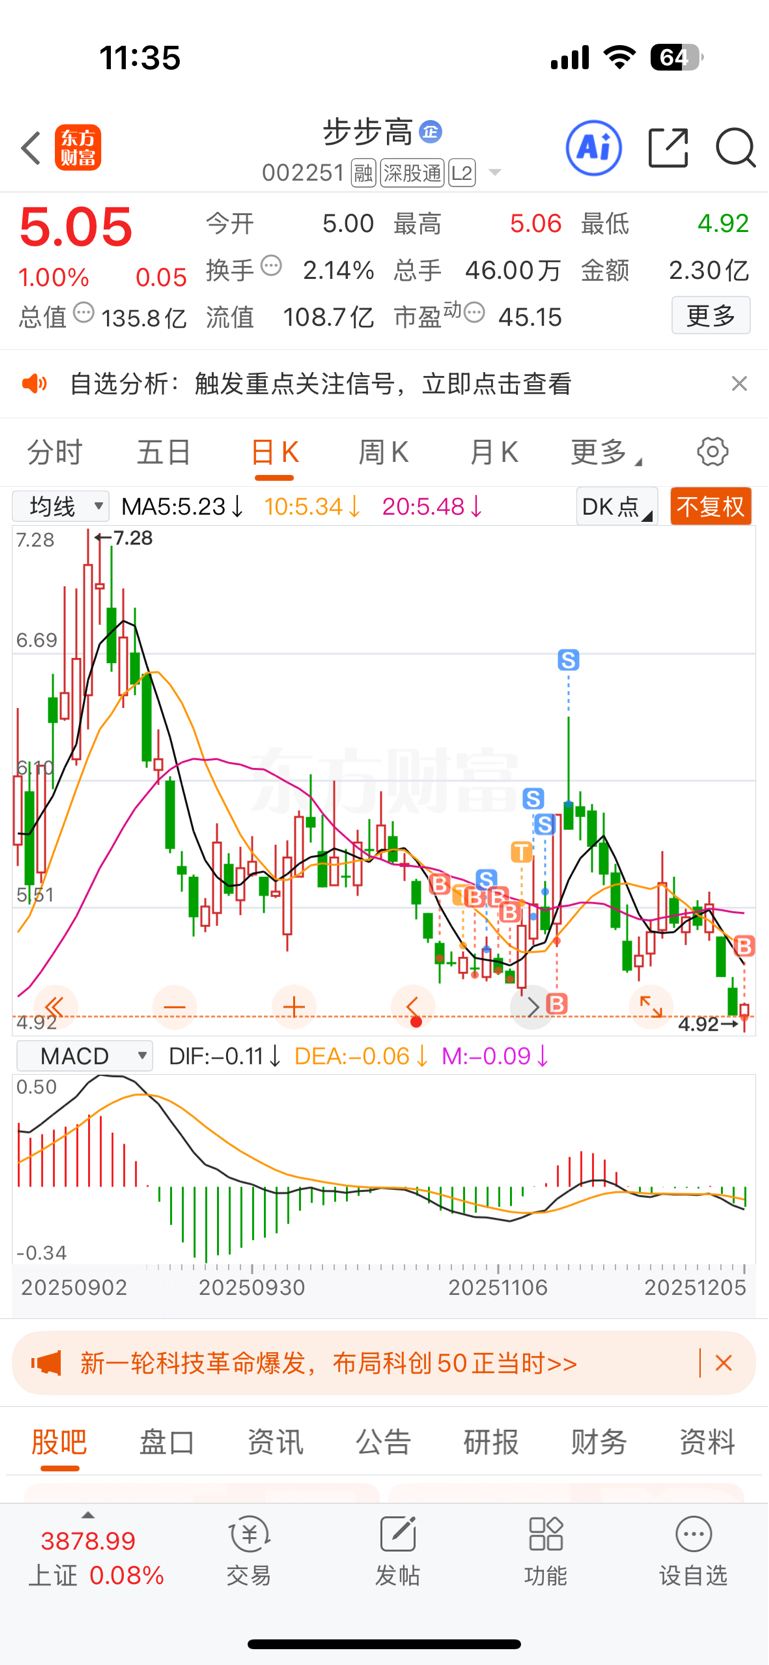Zoom in chart with plus button
The width and height of the screenshot is (769, 1665).
coord(293,1006)
